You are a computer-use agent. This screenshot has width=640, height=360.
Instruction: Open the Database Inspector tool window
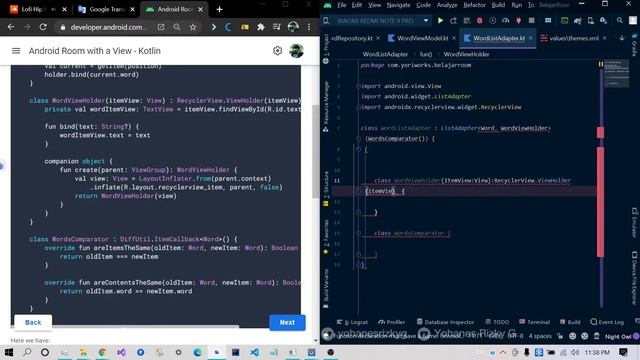[445, 322]
